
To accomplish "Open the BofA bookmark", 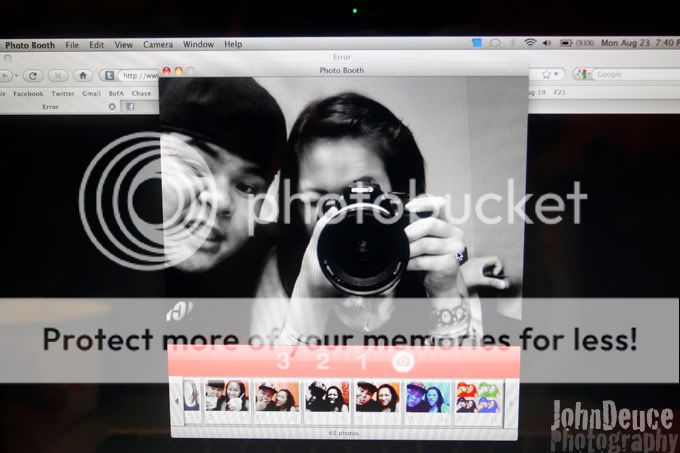I will pos(116,93).
